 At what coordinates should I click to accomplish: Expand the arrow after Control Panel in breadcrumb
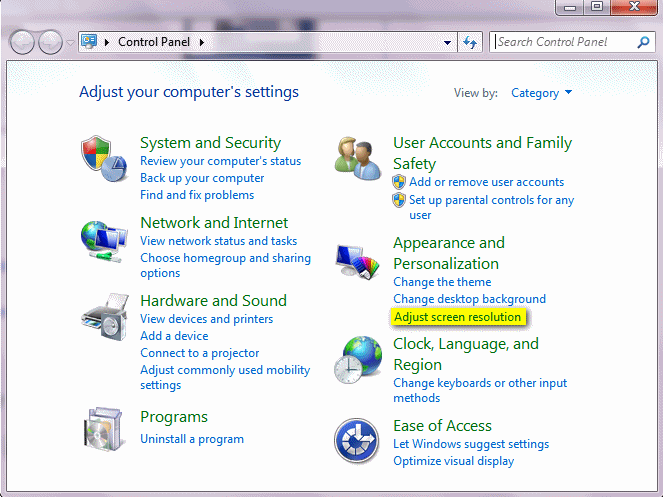(x=202, y=42)
